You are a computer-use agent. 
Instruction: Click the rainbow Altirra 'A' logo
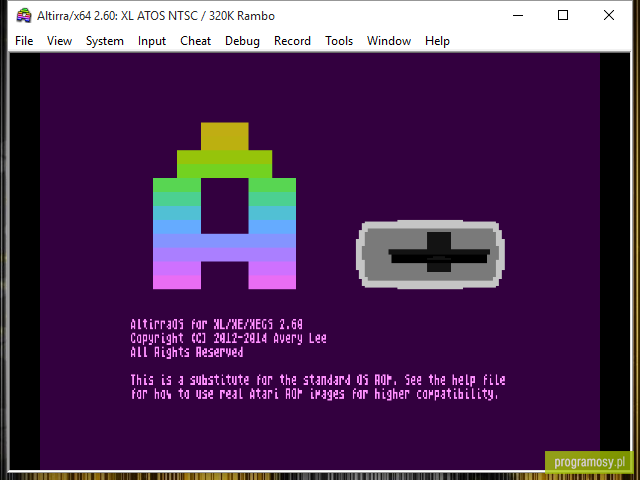pos(224,206)
